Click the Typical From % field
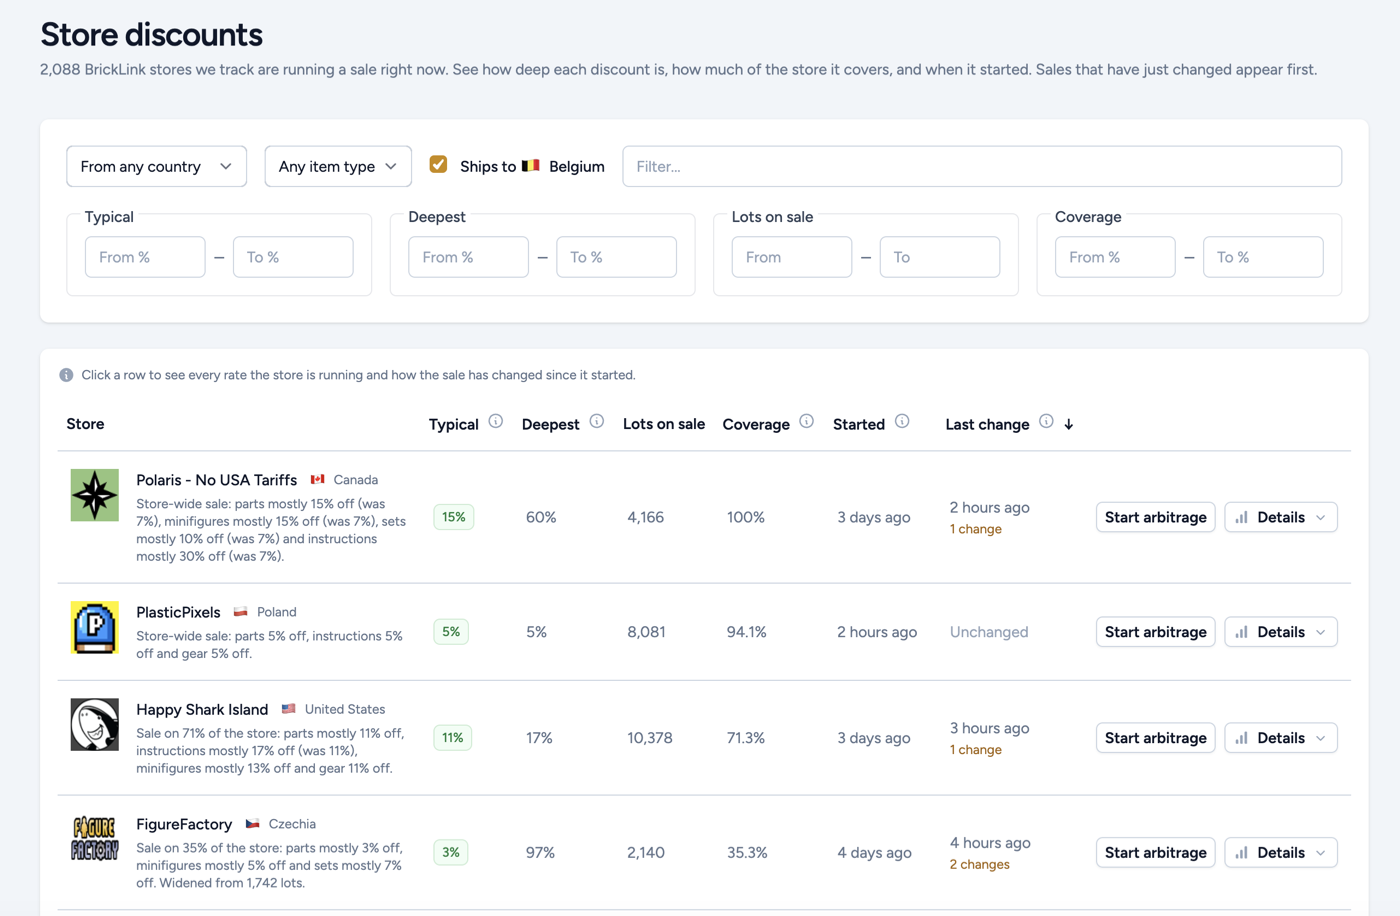The image size is (1400, 916). tap(145, 257)
